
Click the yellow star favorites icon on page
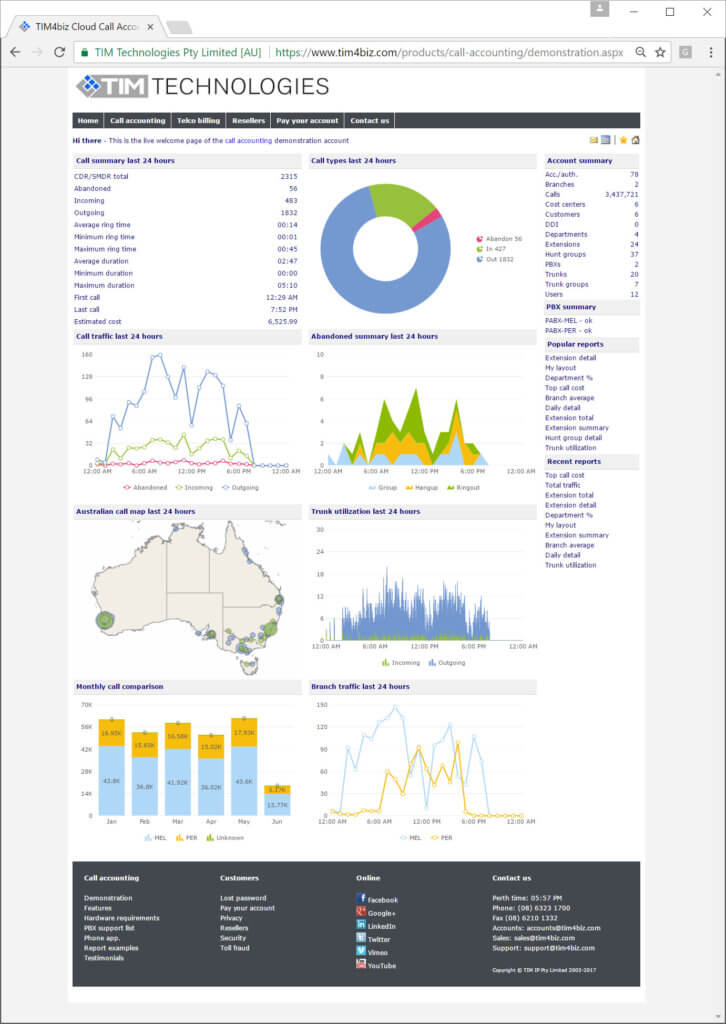pyautogui.click(x=623, y=140)
